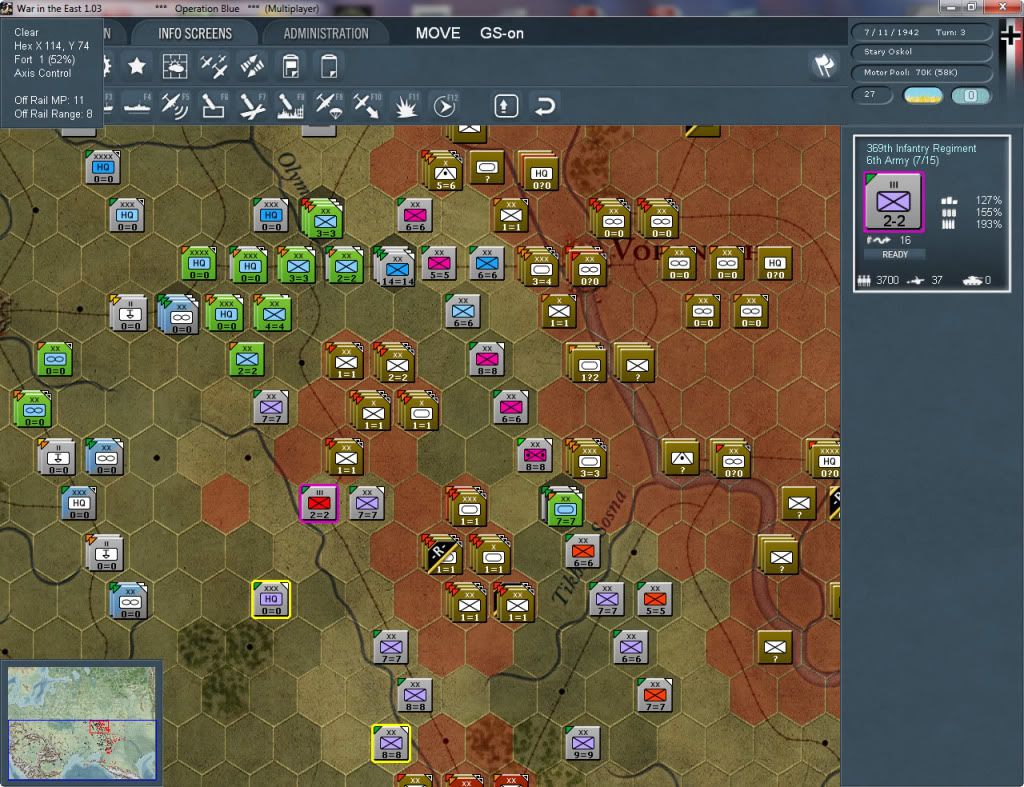Click the 127% value

click(x=988, y=200)
